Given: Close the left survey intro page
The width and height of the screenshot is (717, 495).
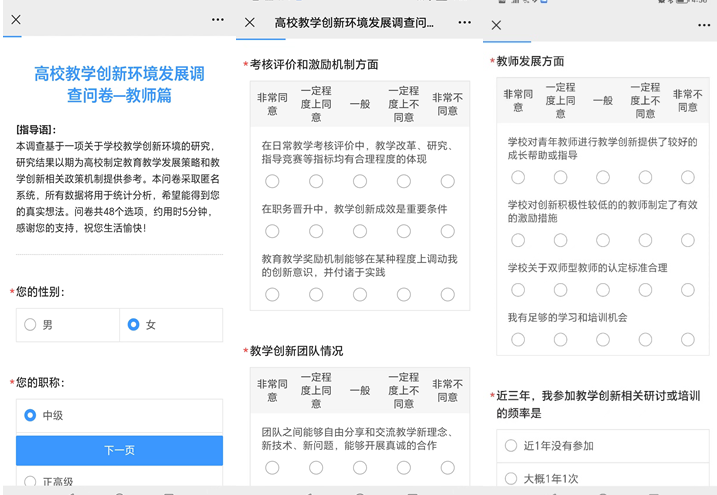Looking at the screenshot, I should pos(15,20).
